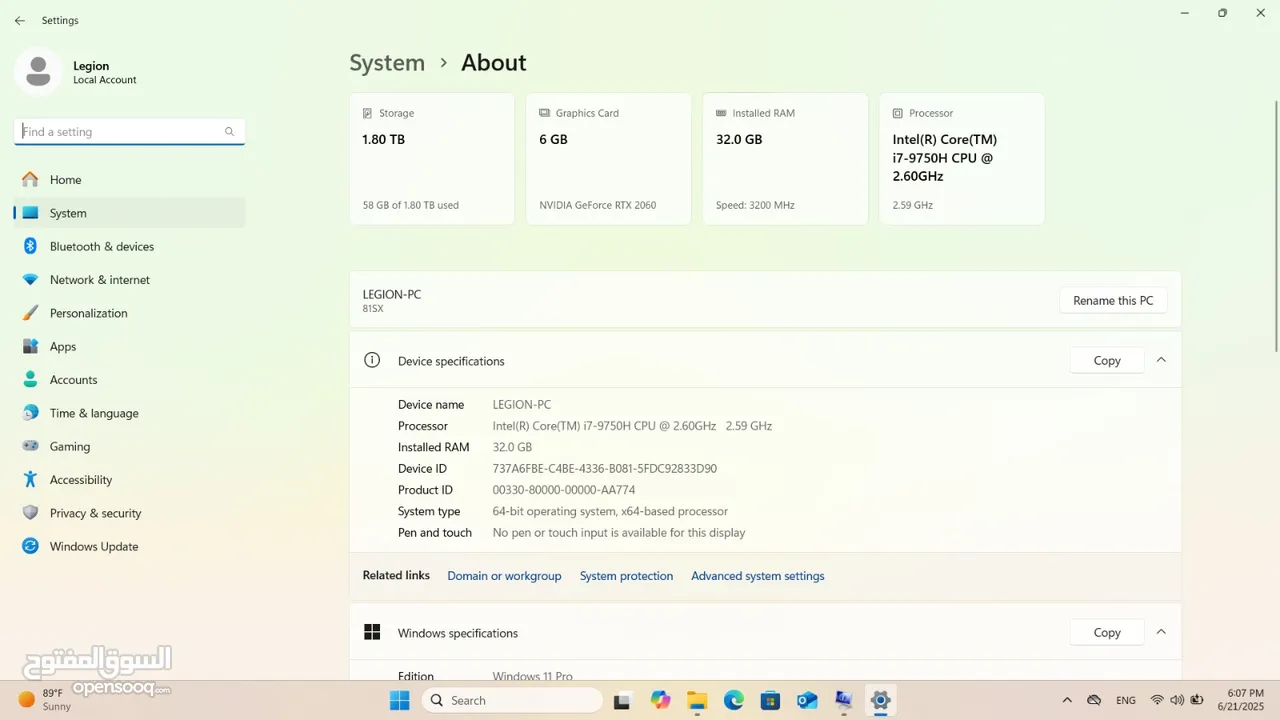Open Microsoft Store from the taskbar

[770, 700]
